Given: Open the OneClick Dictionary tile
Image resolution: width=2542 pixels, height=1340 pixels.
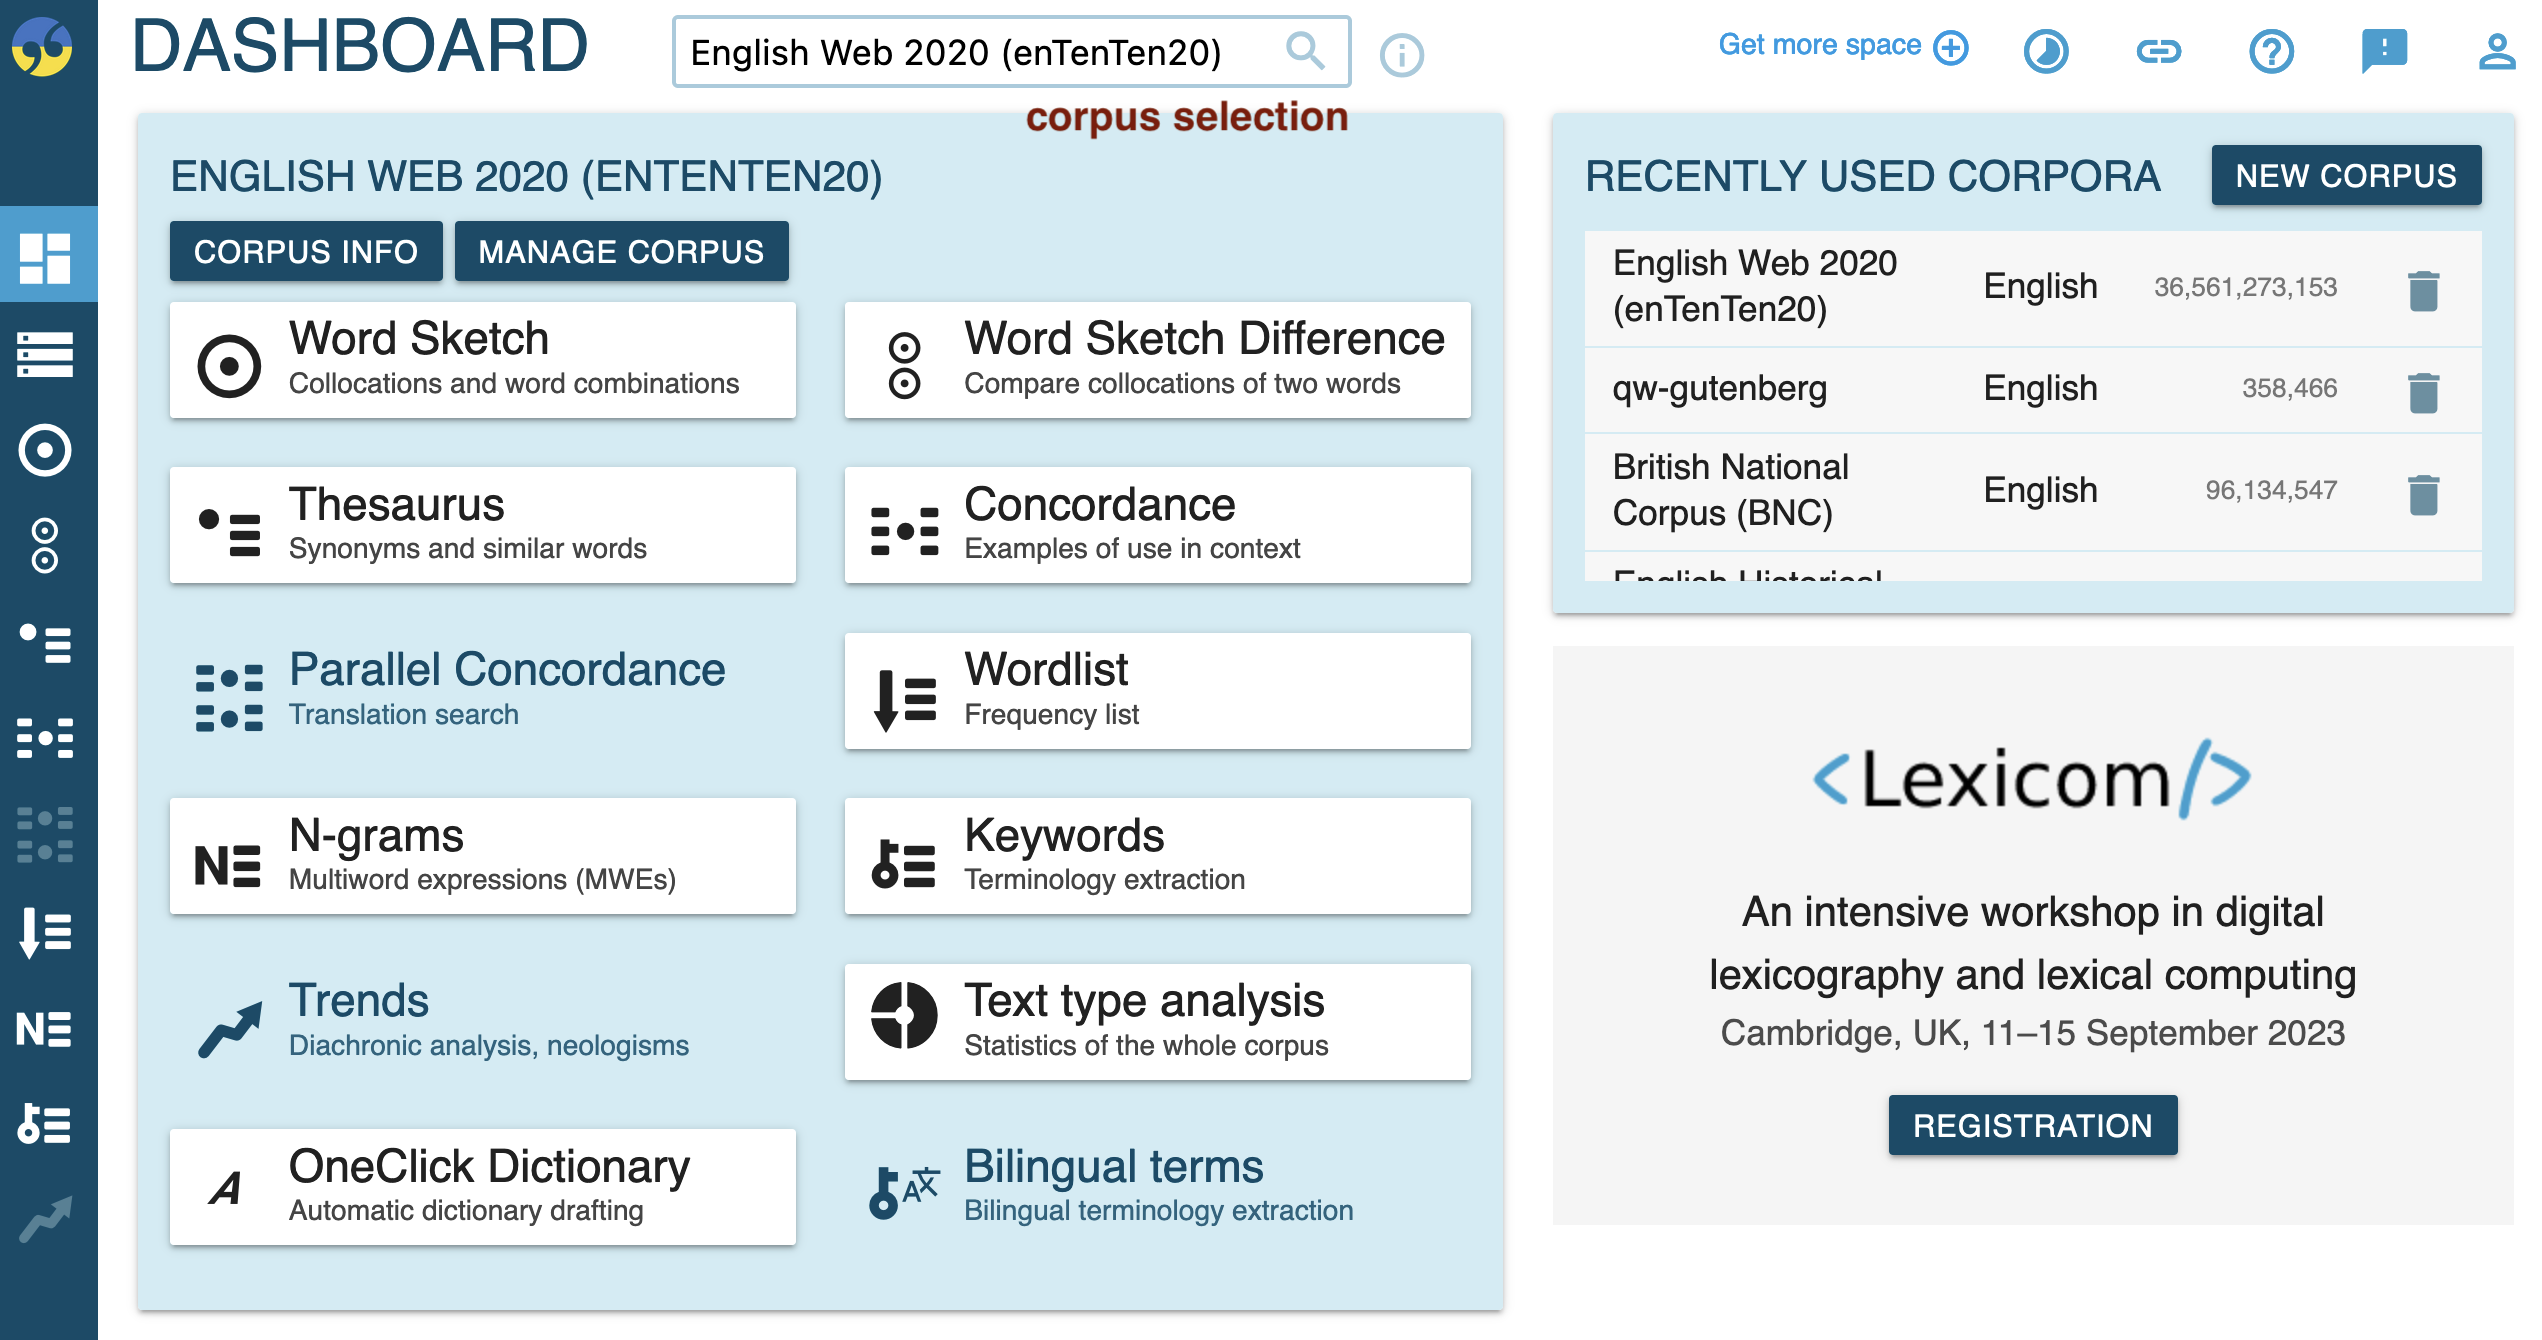Looking at the screenshot, I should [483, 1187].
